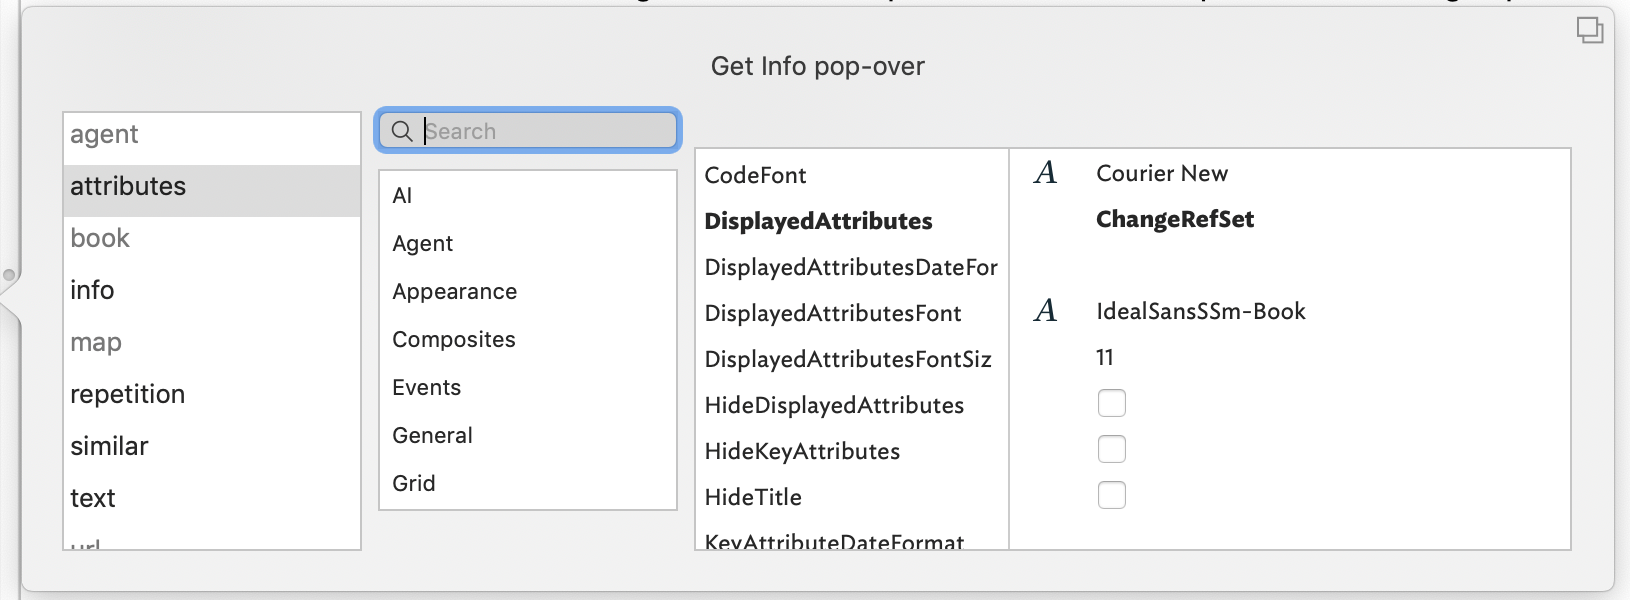Viewport: 1630px width, 600px height.
Task: Edit the font size value 11
Action: pyautogui.click(x=1105, y=357)
